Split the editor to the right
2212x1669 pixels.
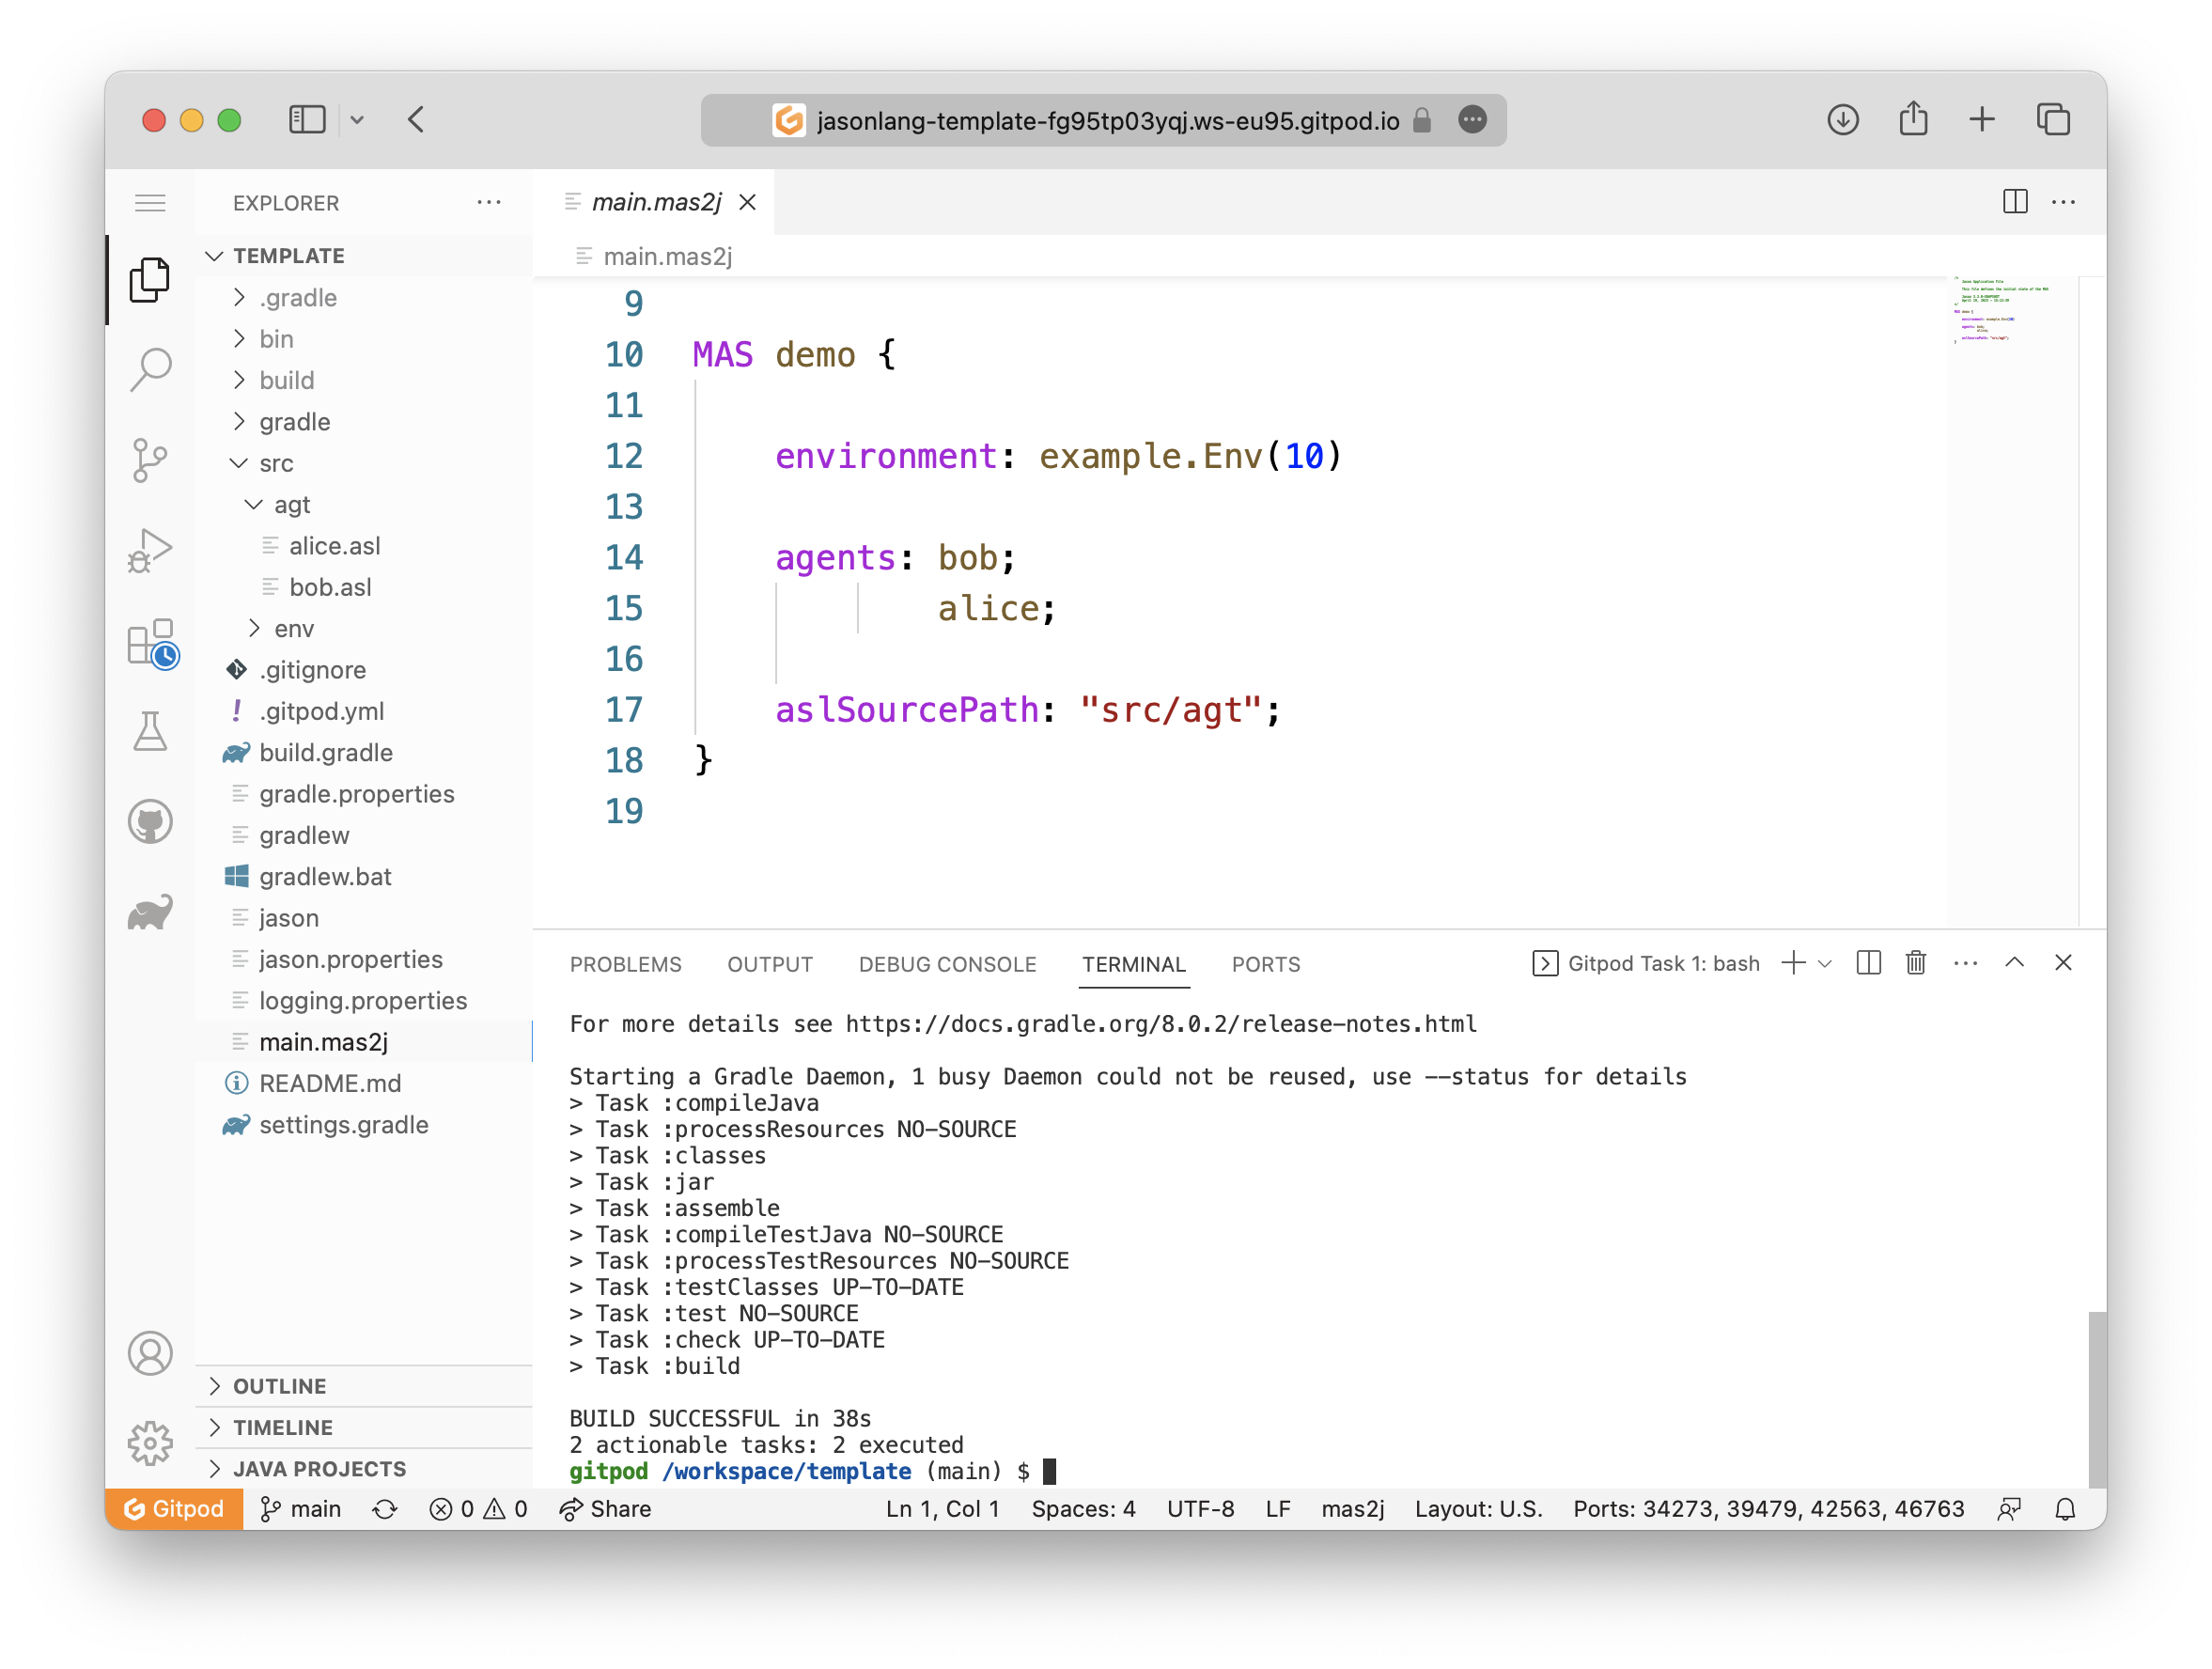point(2015,202)
